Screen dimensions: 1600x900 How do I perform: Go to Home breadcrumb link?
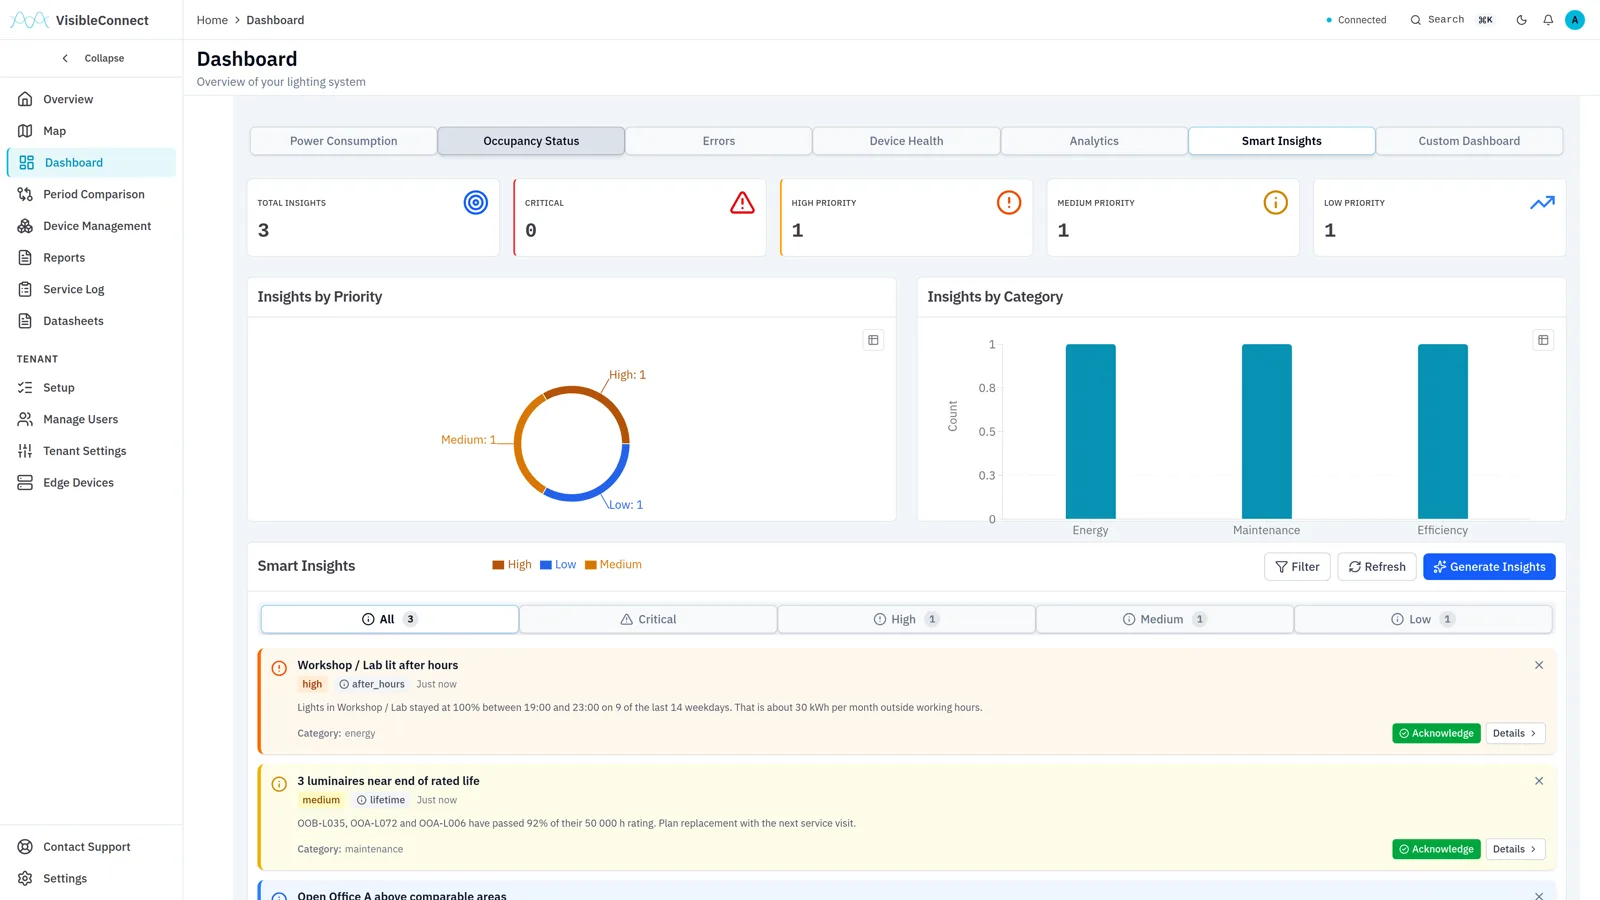coord(212,20)
